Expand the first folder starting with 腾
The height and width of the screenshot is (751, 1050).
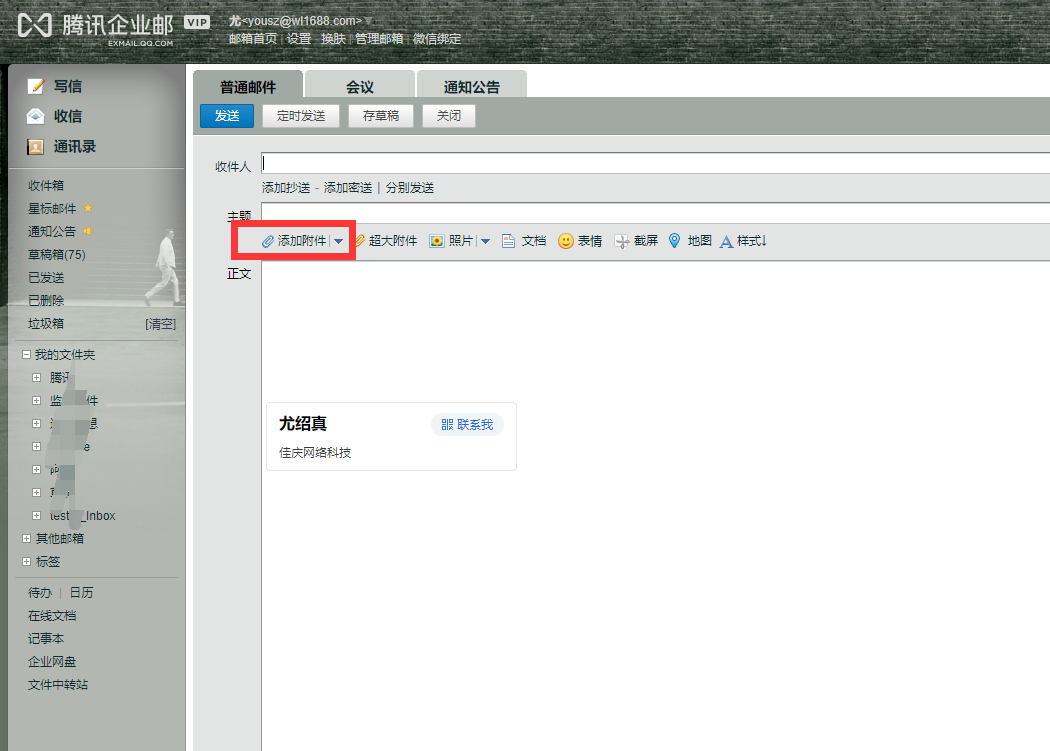click(37, 378)
